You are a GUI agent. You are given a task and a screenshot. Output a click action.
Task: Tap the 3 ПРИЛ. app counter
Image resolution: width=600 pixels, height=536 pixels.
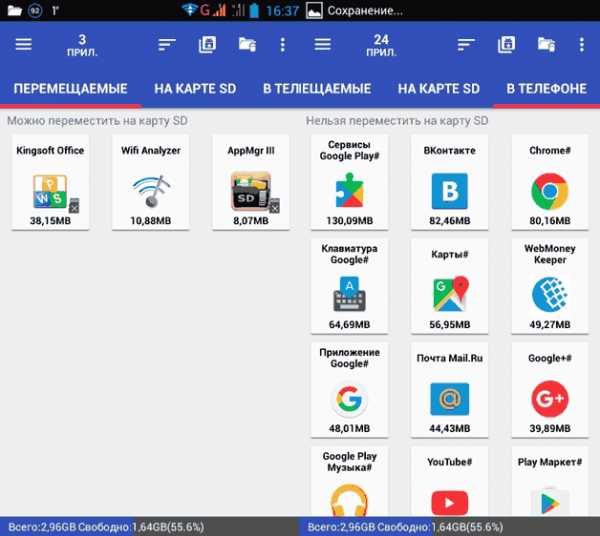82,45
